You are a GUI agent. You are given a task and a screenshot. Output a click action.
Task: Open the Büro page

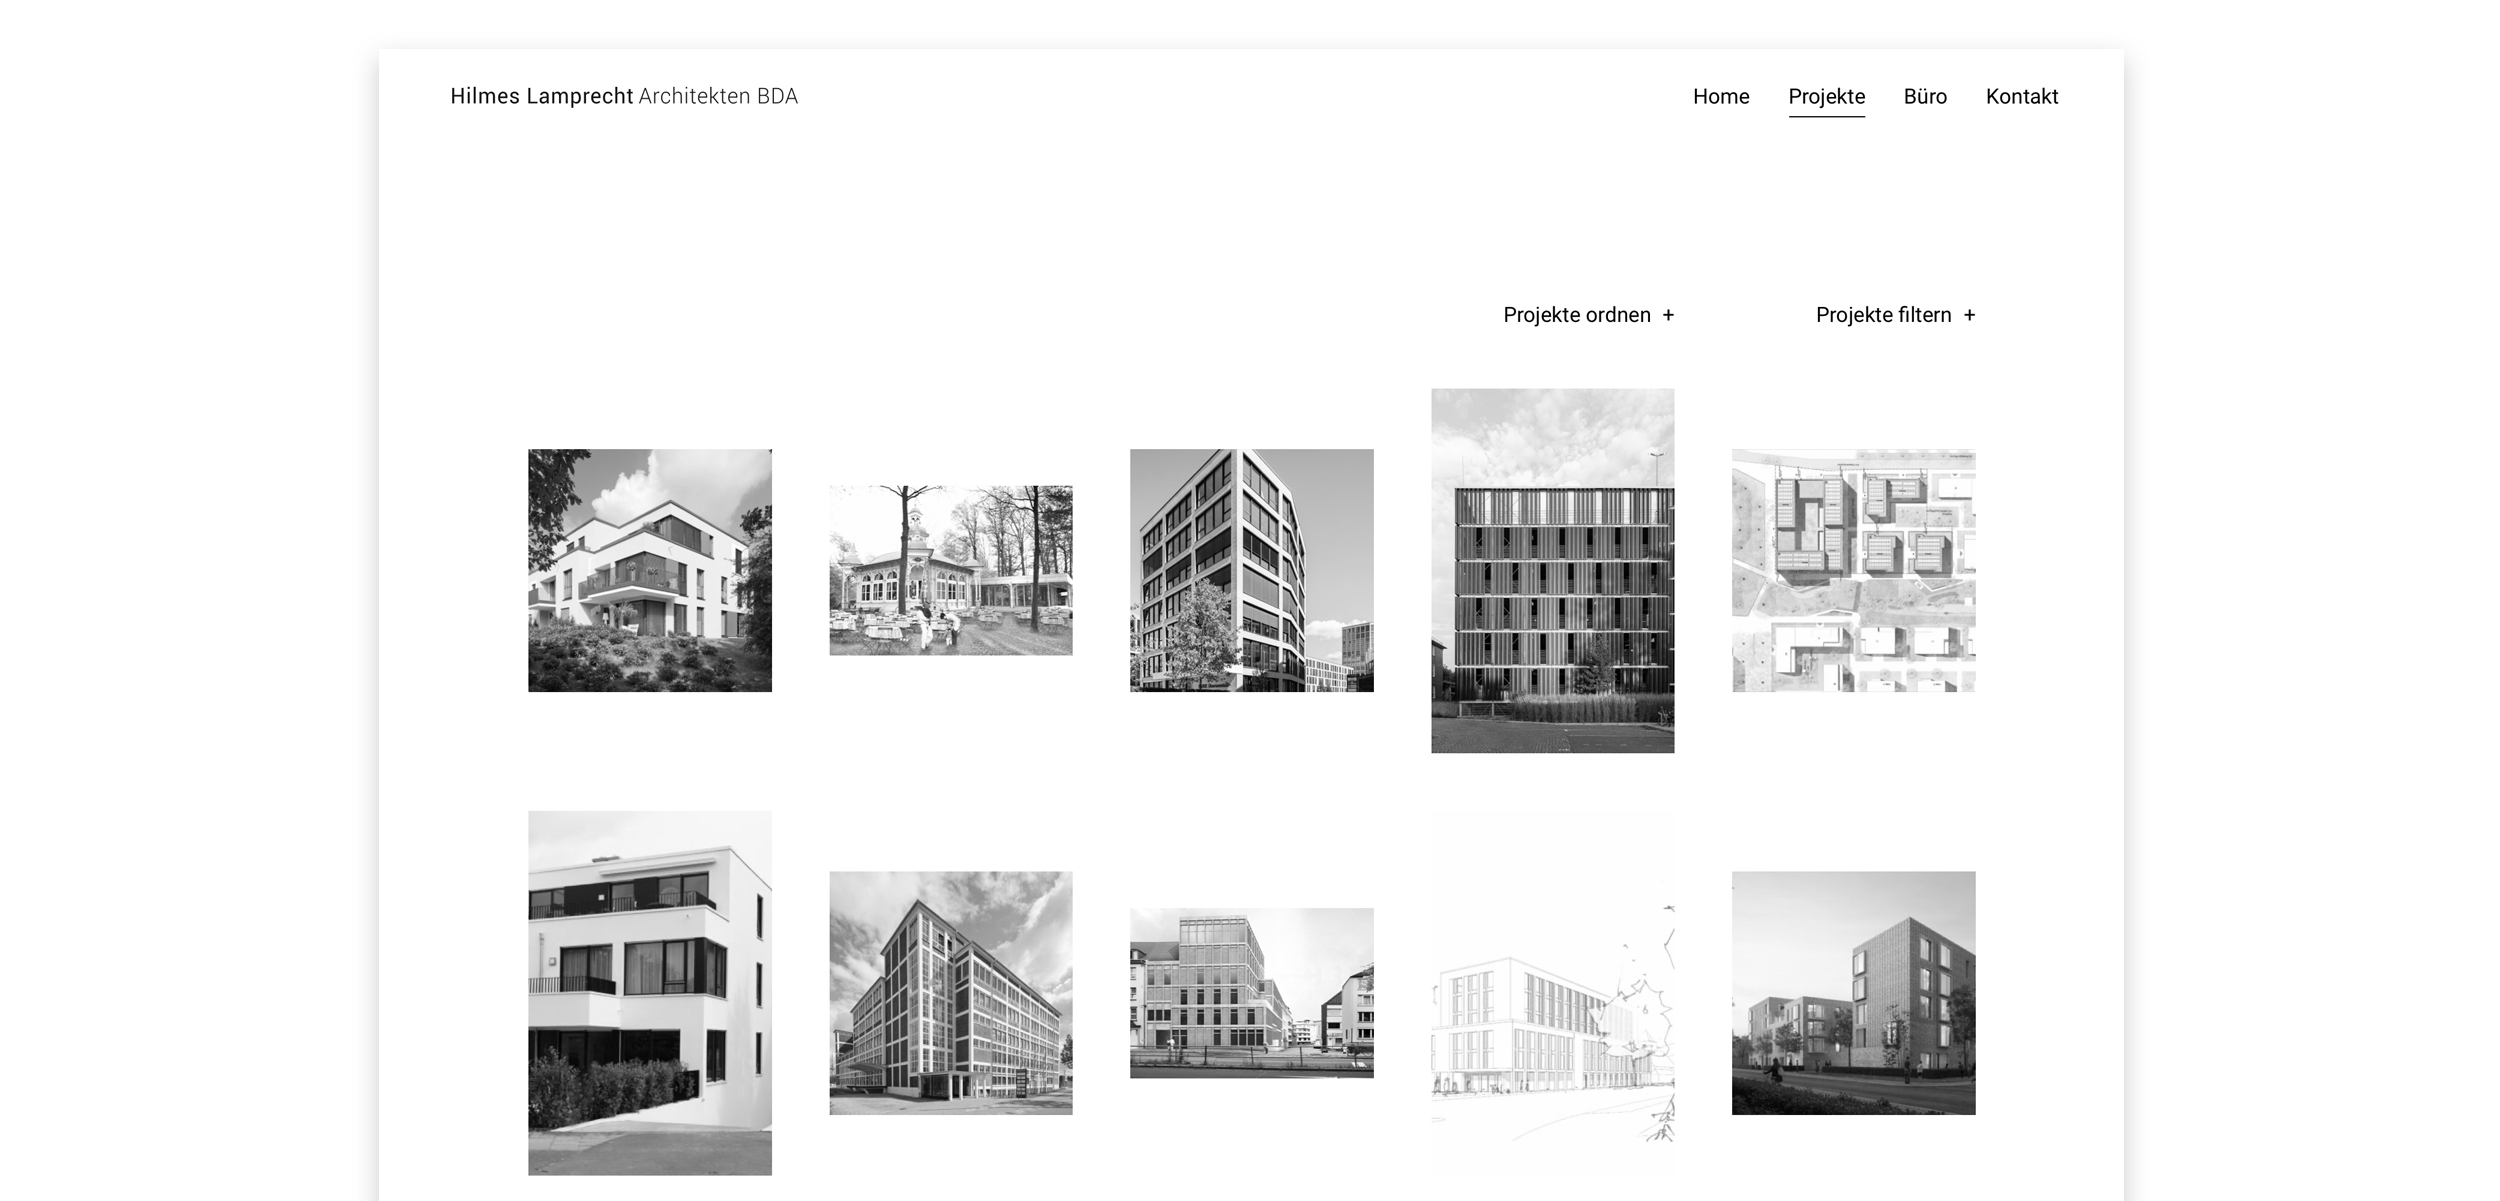pos(1924,97)
